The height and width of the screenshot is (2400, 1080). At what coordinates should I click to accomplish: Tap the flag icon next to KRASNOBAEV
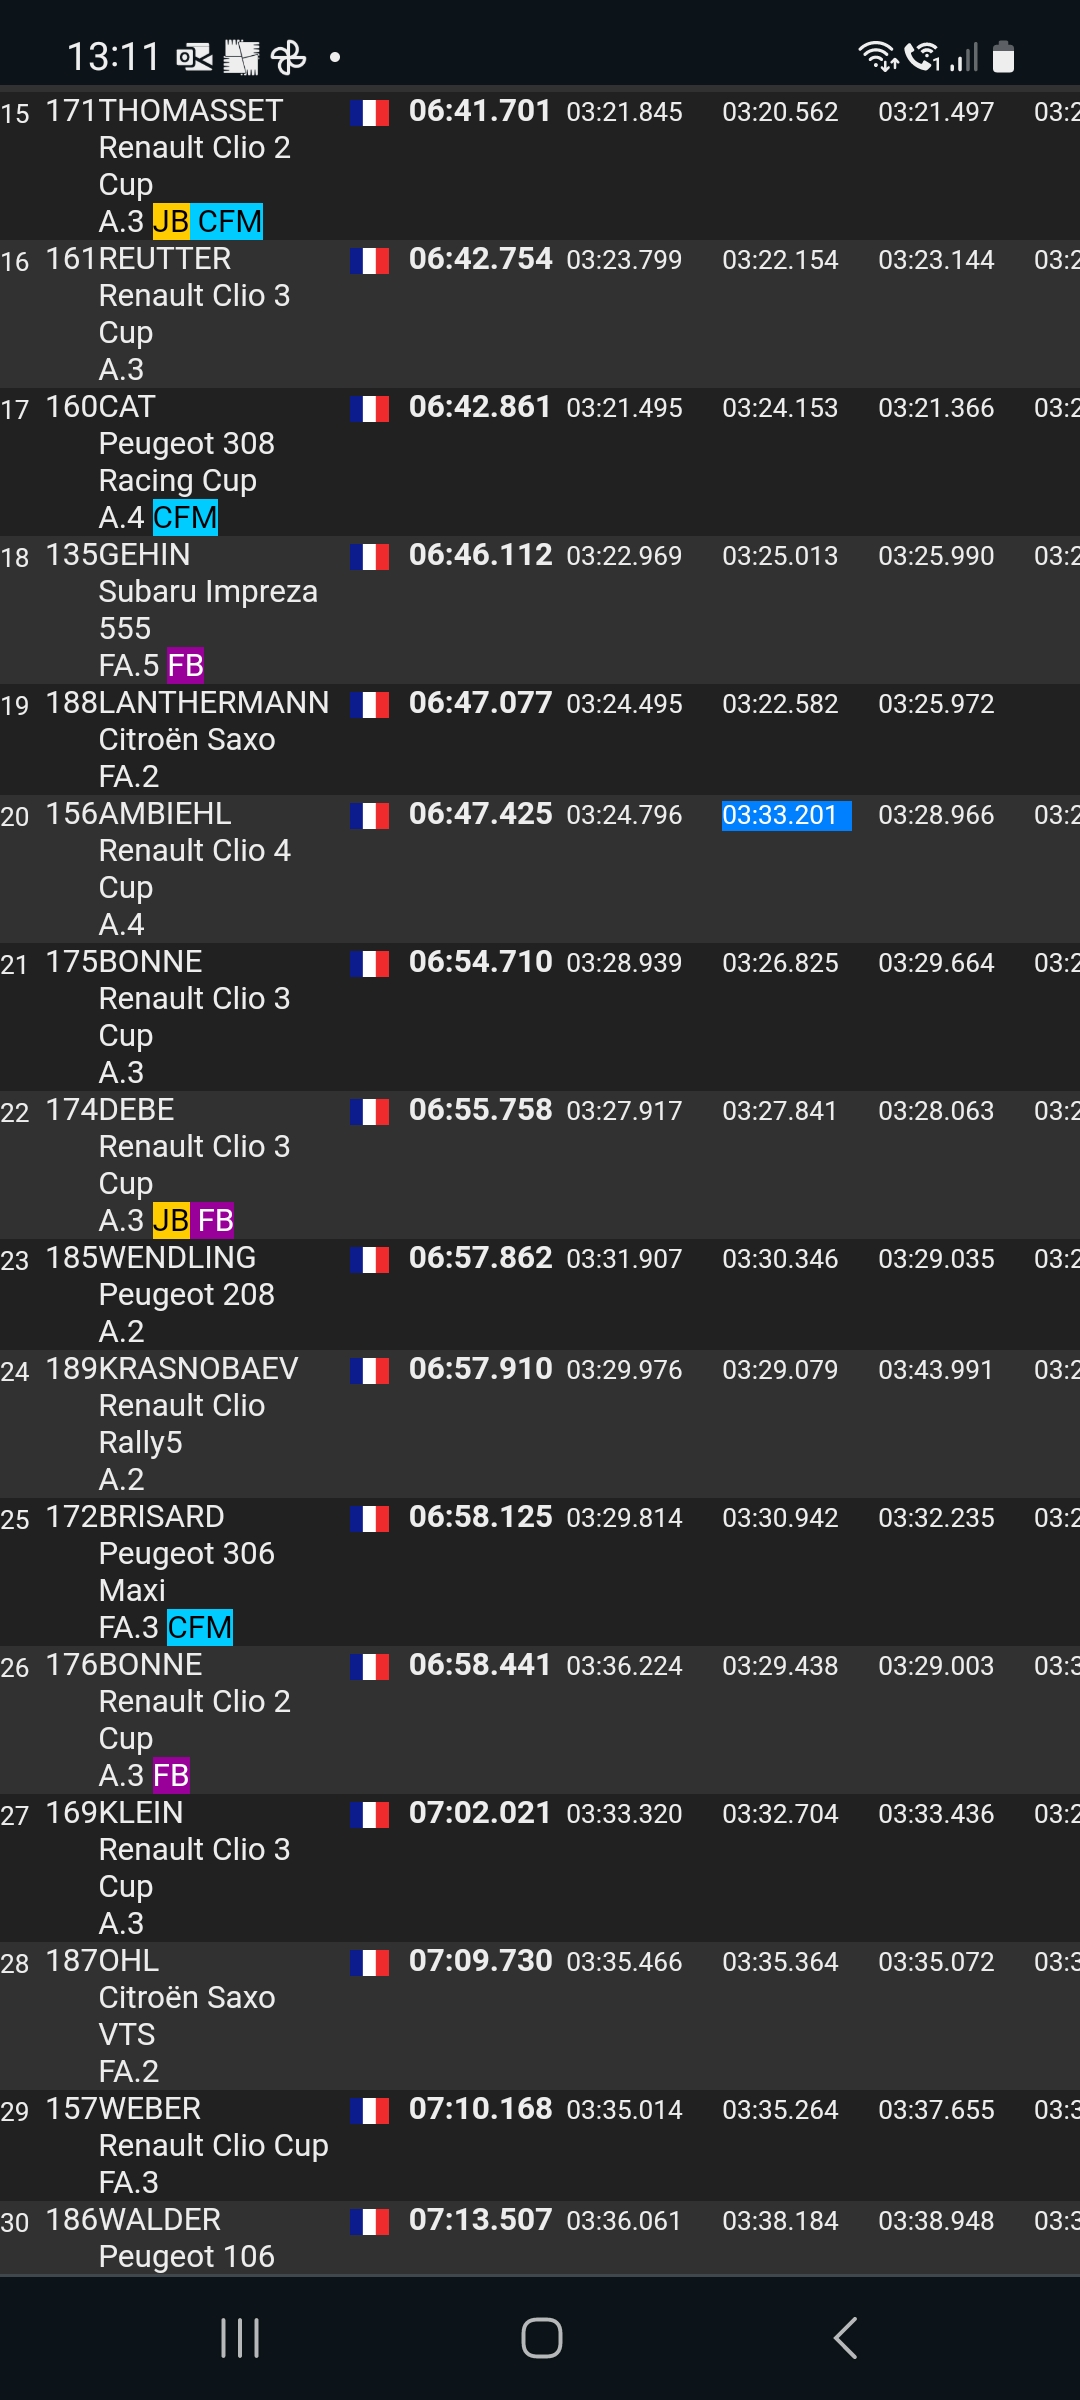(x=369, y=1371)
